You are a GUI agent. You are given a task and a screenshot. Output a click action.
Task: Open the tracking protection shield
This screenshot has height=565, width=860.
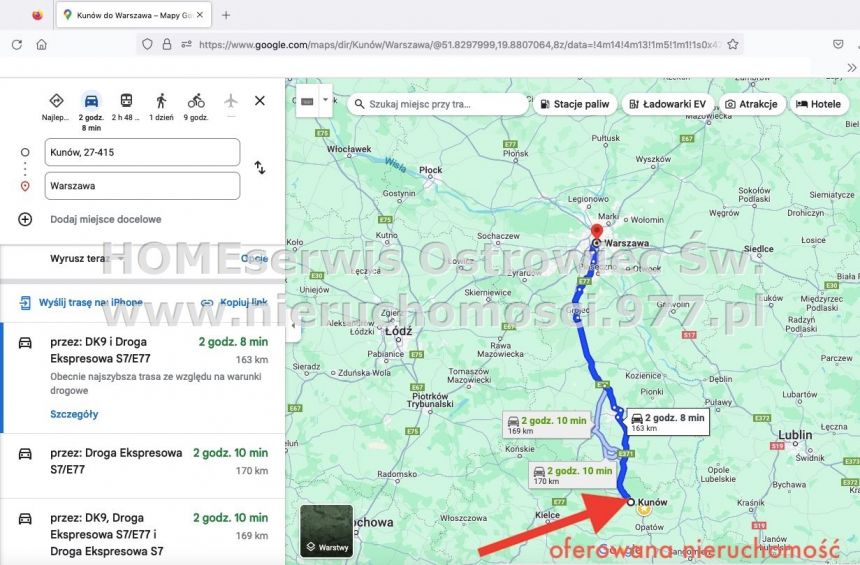(147, 44)
